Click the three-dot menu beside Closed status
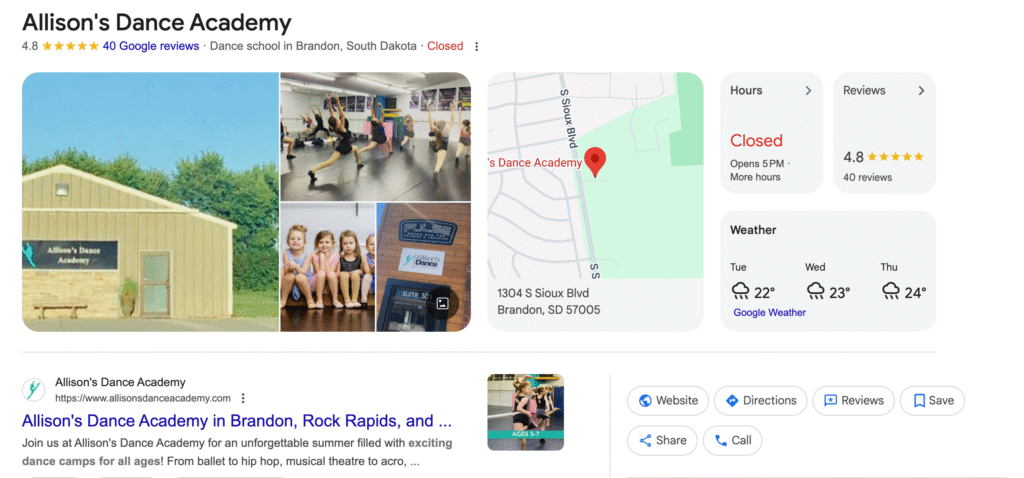The height and width of the screenshot is (478, 1024). click(x=477, y=46)
